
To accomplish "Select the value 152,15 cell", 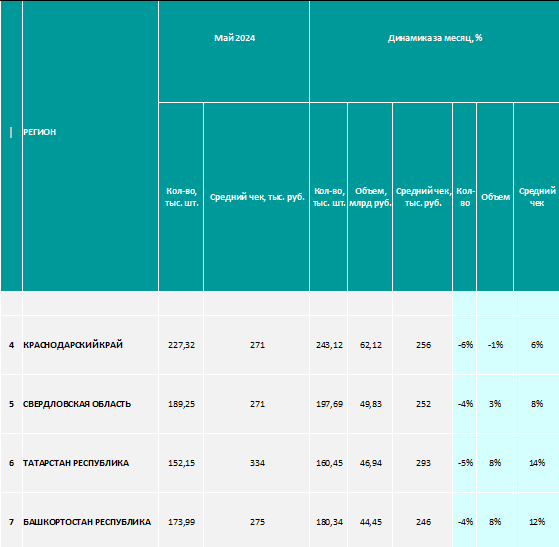I will pyautogui.click(x=181, y=463).
